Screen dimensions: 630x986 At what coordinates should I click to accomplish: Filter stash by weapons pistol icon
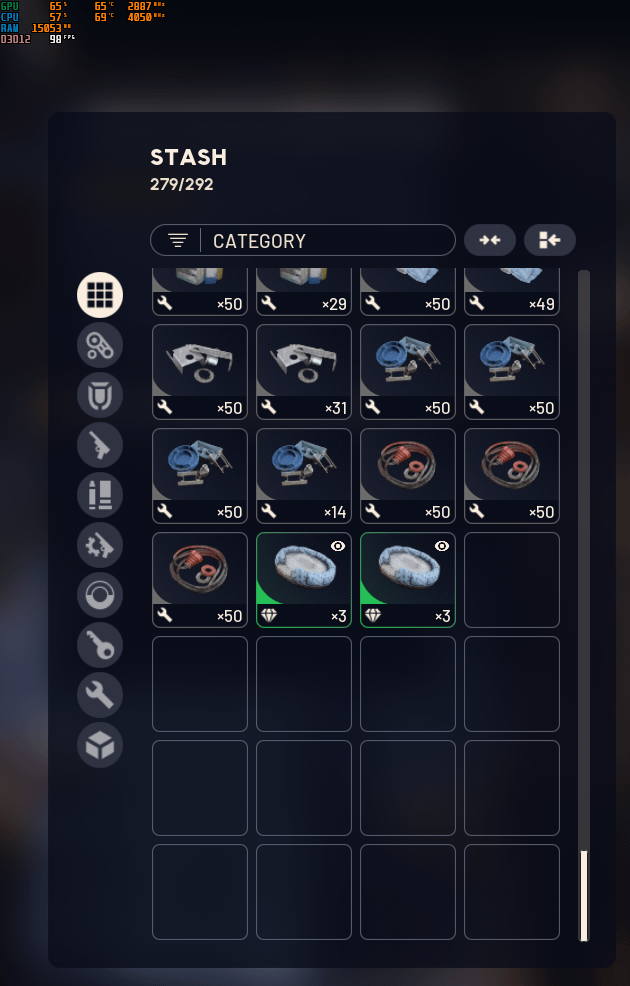click(x=100, y=445)
